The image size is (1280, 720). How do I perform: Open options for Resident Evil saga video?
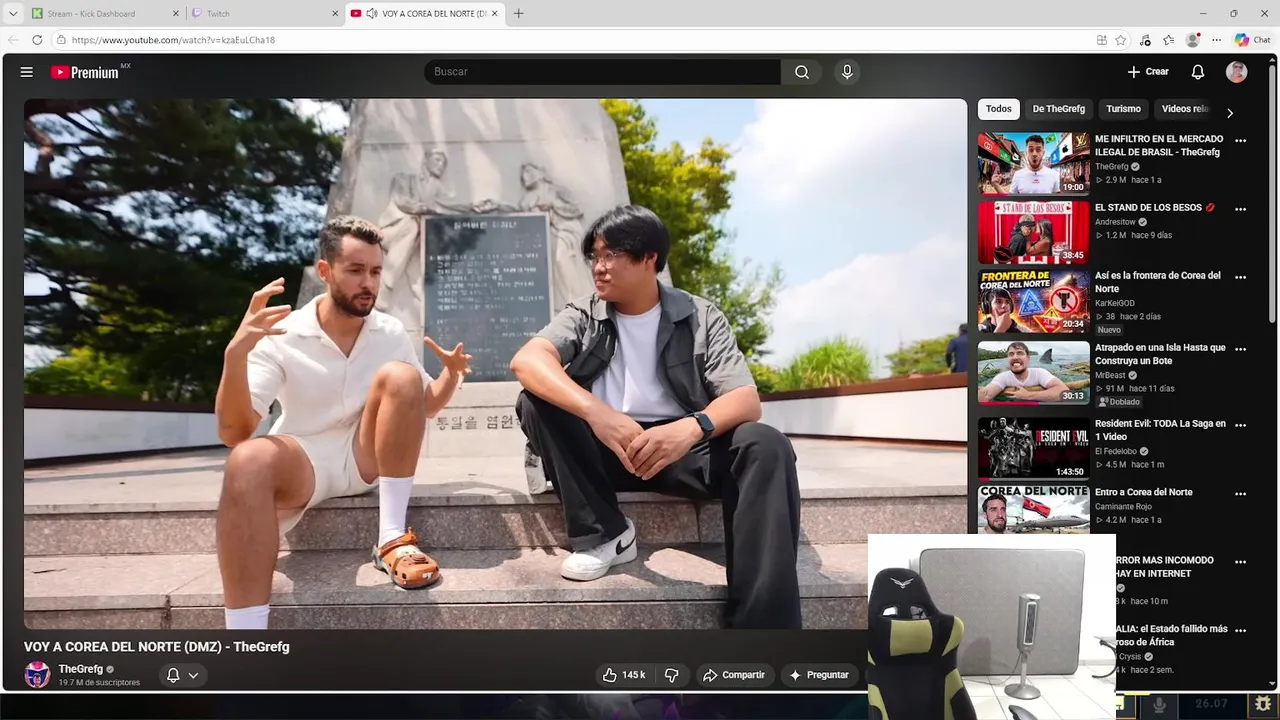[1240, 425]
